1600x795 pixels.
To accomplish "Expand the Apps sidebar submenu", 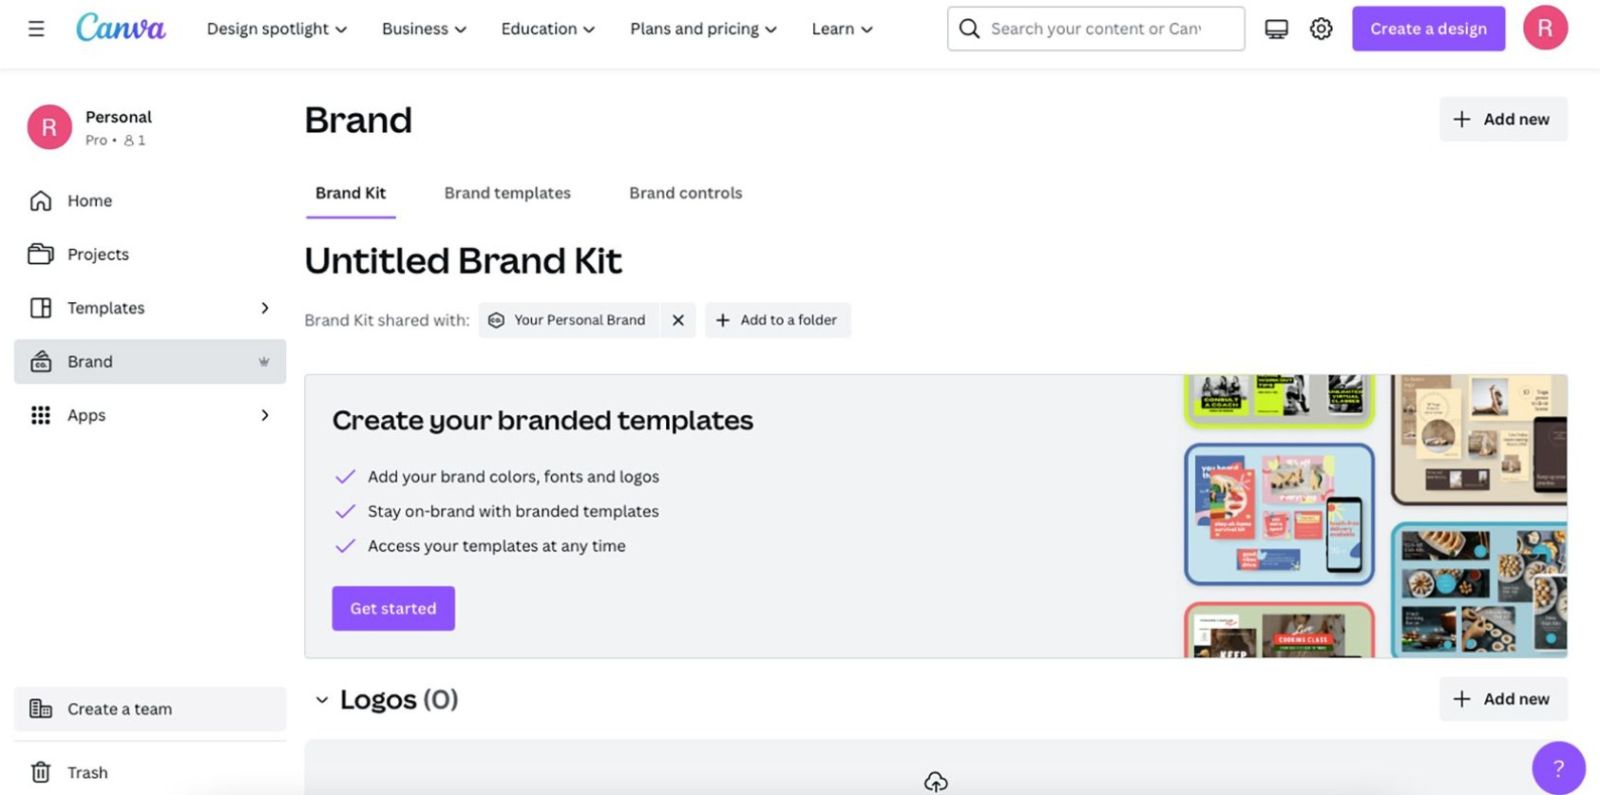I will click(x=265, y=415).
